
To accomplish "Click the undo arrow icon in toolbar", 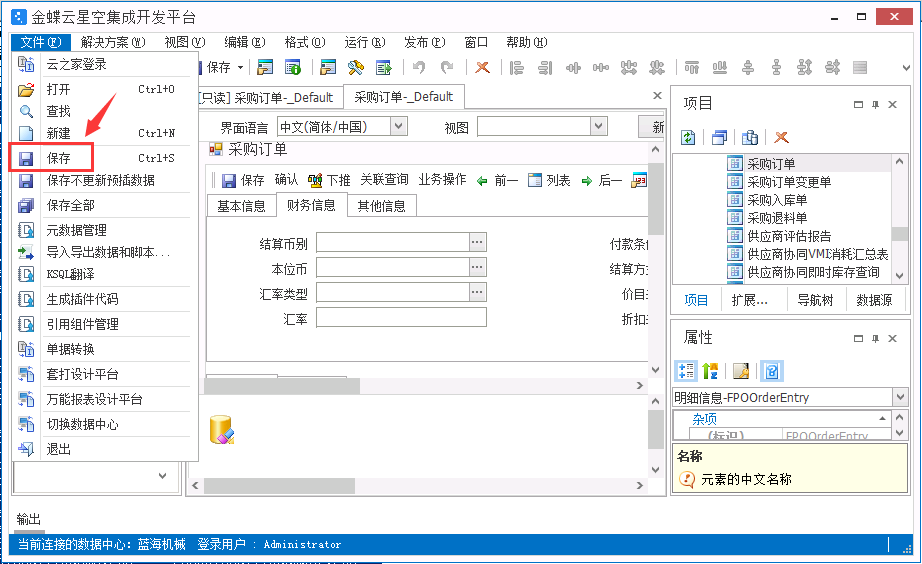I will [x=419, y=68].
